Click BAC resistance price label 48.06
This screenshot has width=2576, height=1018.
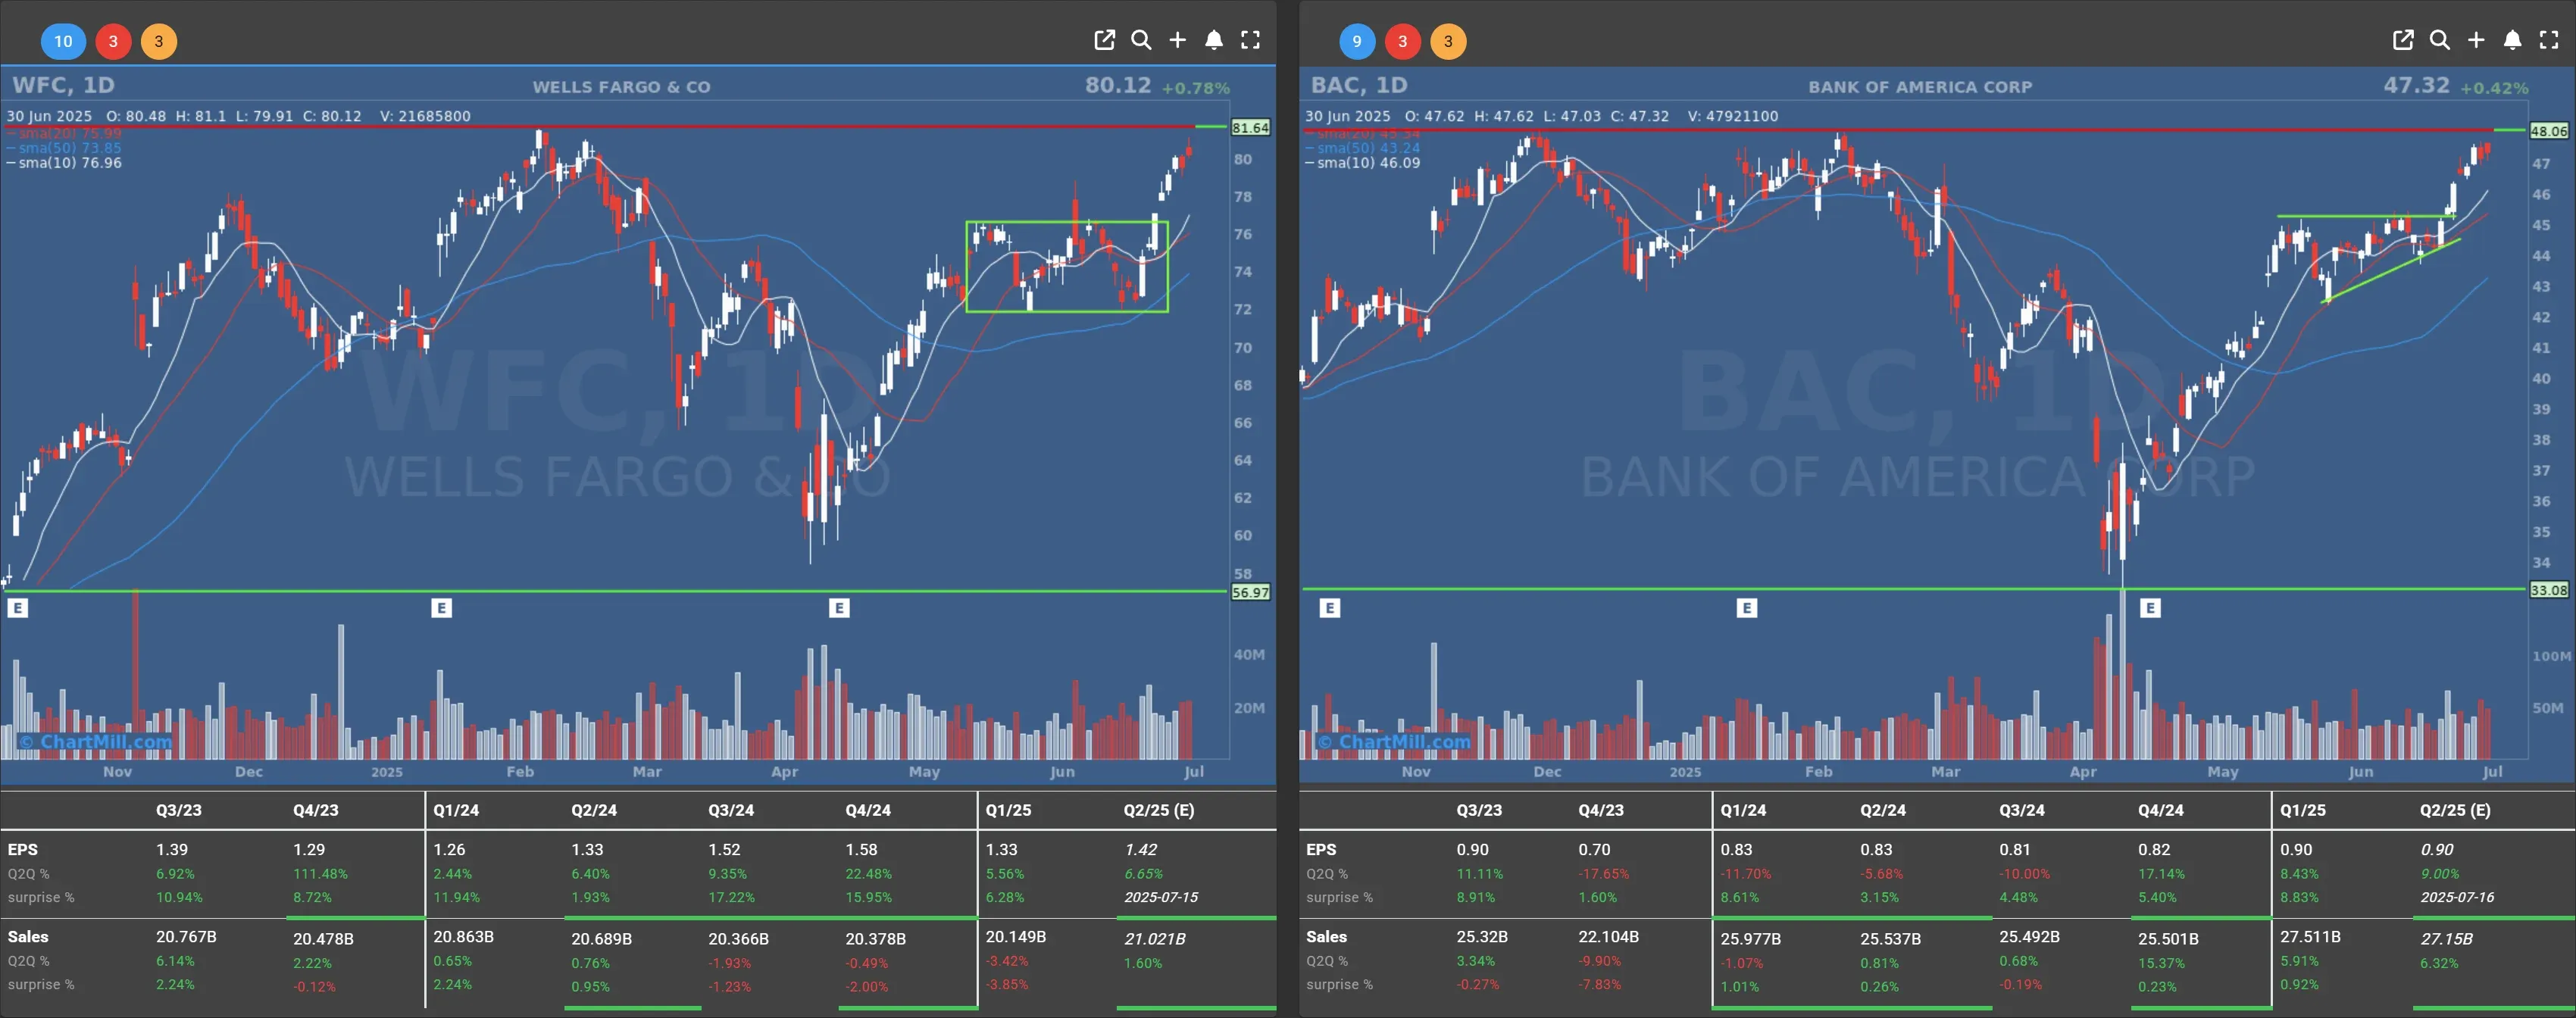[x=2548, y=131]
